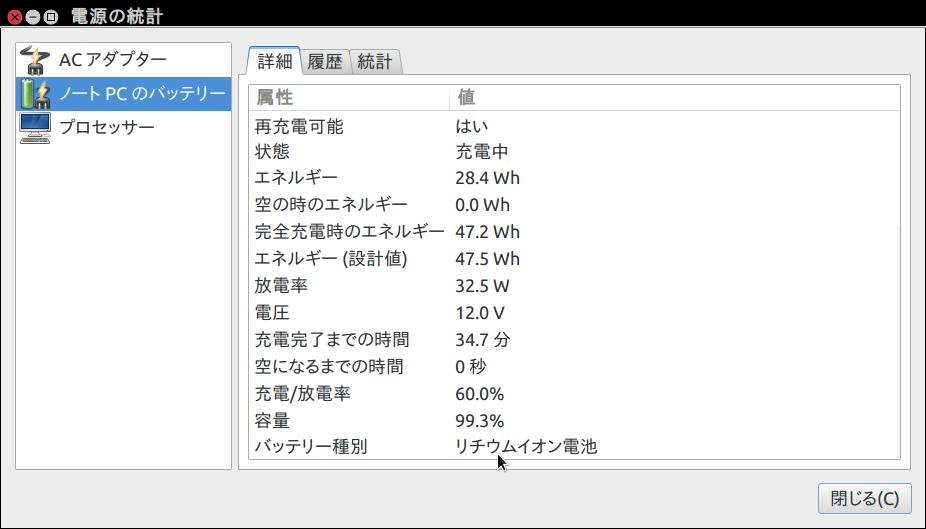Minimize the 電源の統計 window
The width and height of the screenshot is (926, 529).
[33, 17]
